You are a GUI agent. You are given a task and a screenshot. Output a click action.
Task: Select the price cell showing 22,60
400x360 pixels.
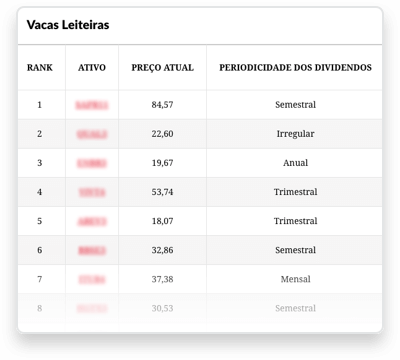click(x=162, y=134)
